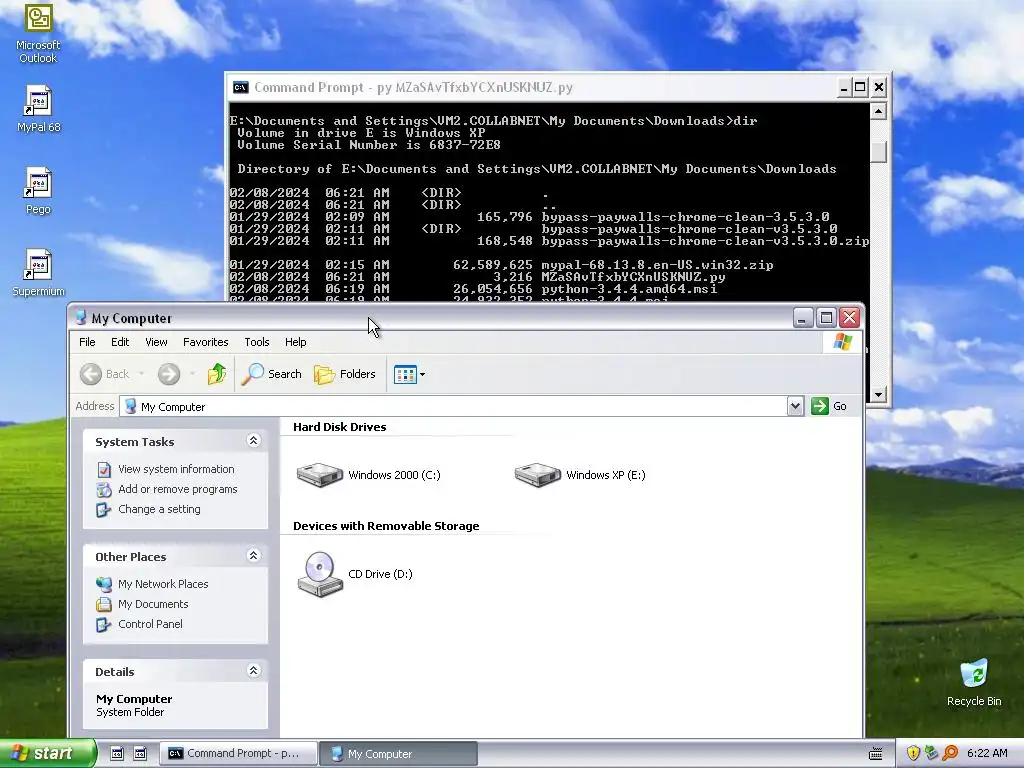Collapse the System Tasks panel

click(253, 441)
